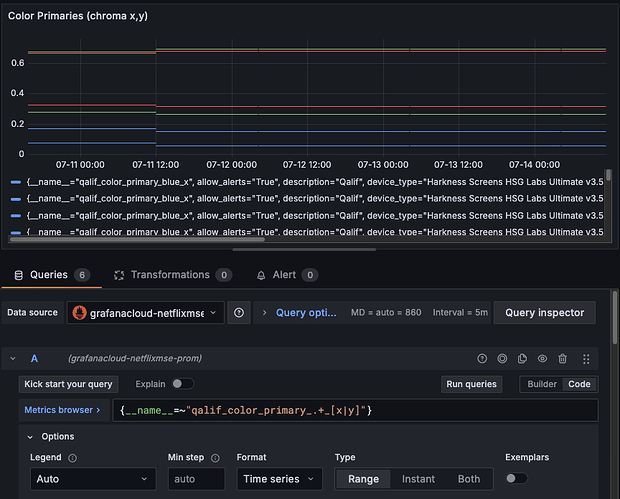Switch to the Alert tab
620x499 pixels.
point(287,275)
